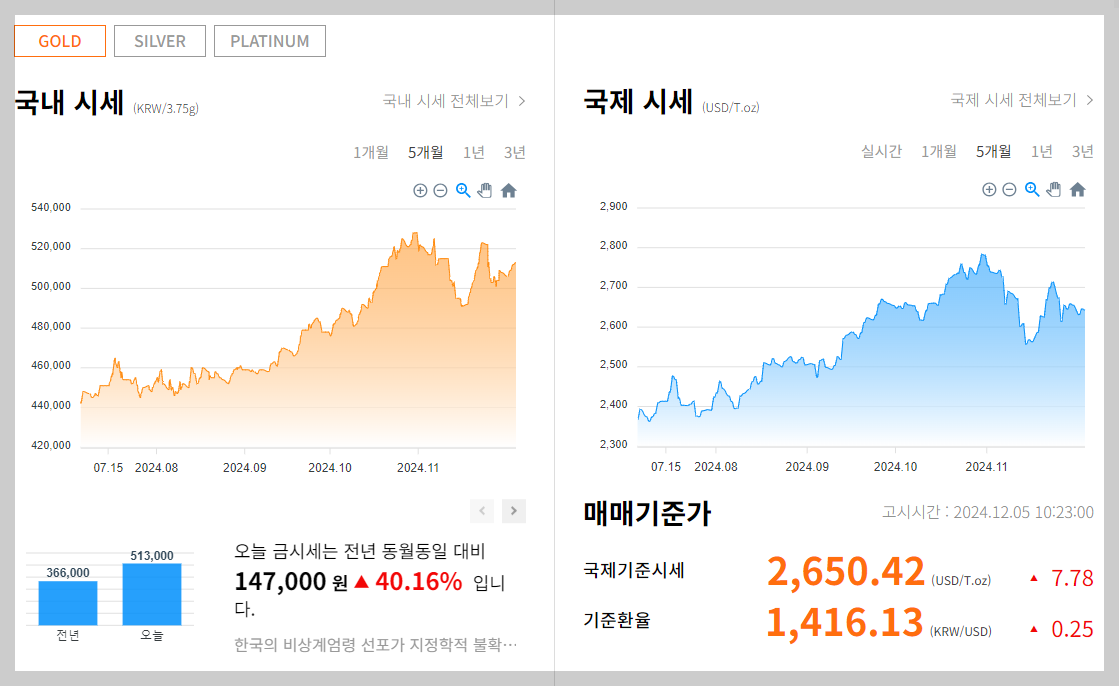Select the pan hand tool on domestic chart
Viewport: 1119px width, 686px height.
(485, 190)
